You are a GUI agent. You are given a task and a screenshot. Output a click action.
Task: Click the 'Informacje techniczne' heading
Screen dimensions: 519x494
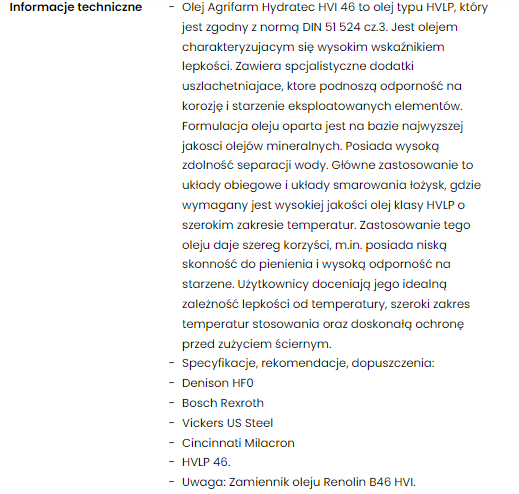[x=76, y=7]
